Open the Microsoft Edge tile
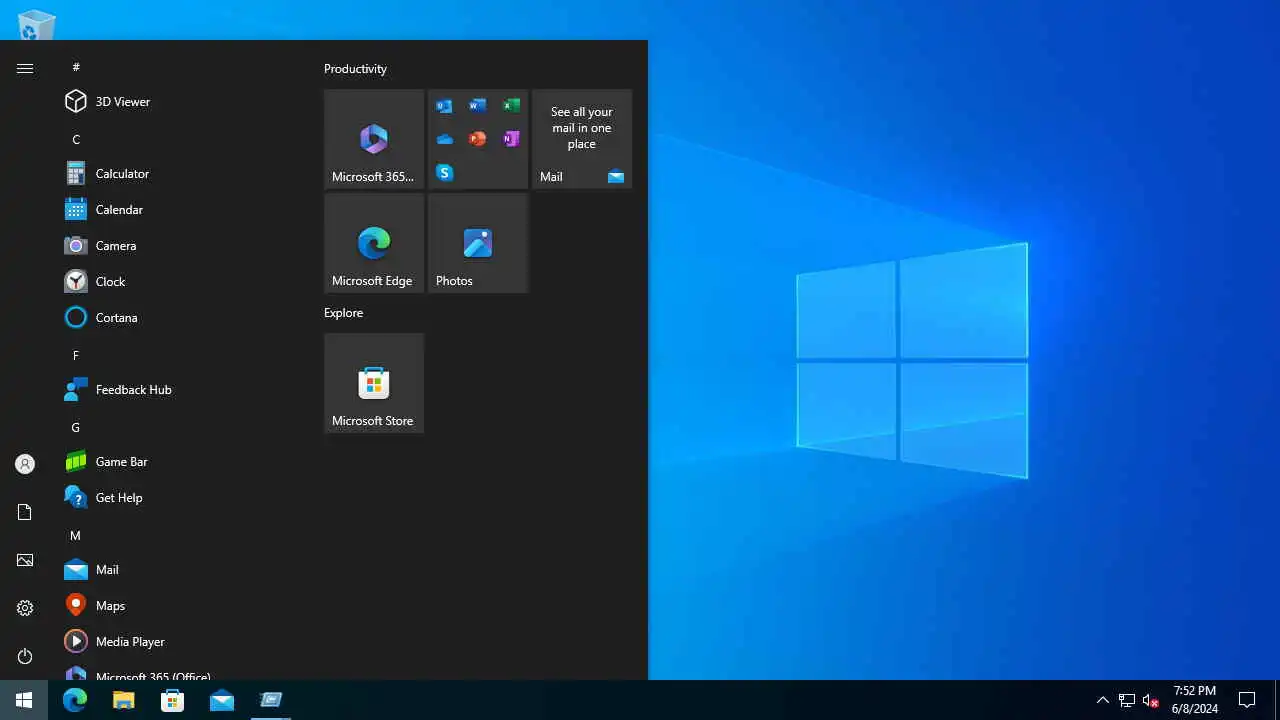The width and height of the screenshot is (1280, 720). 374,243
